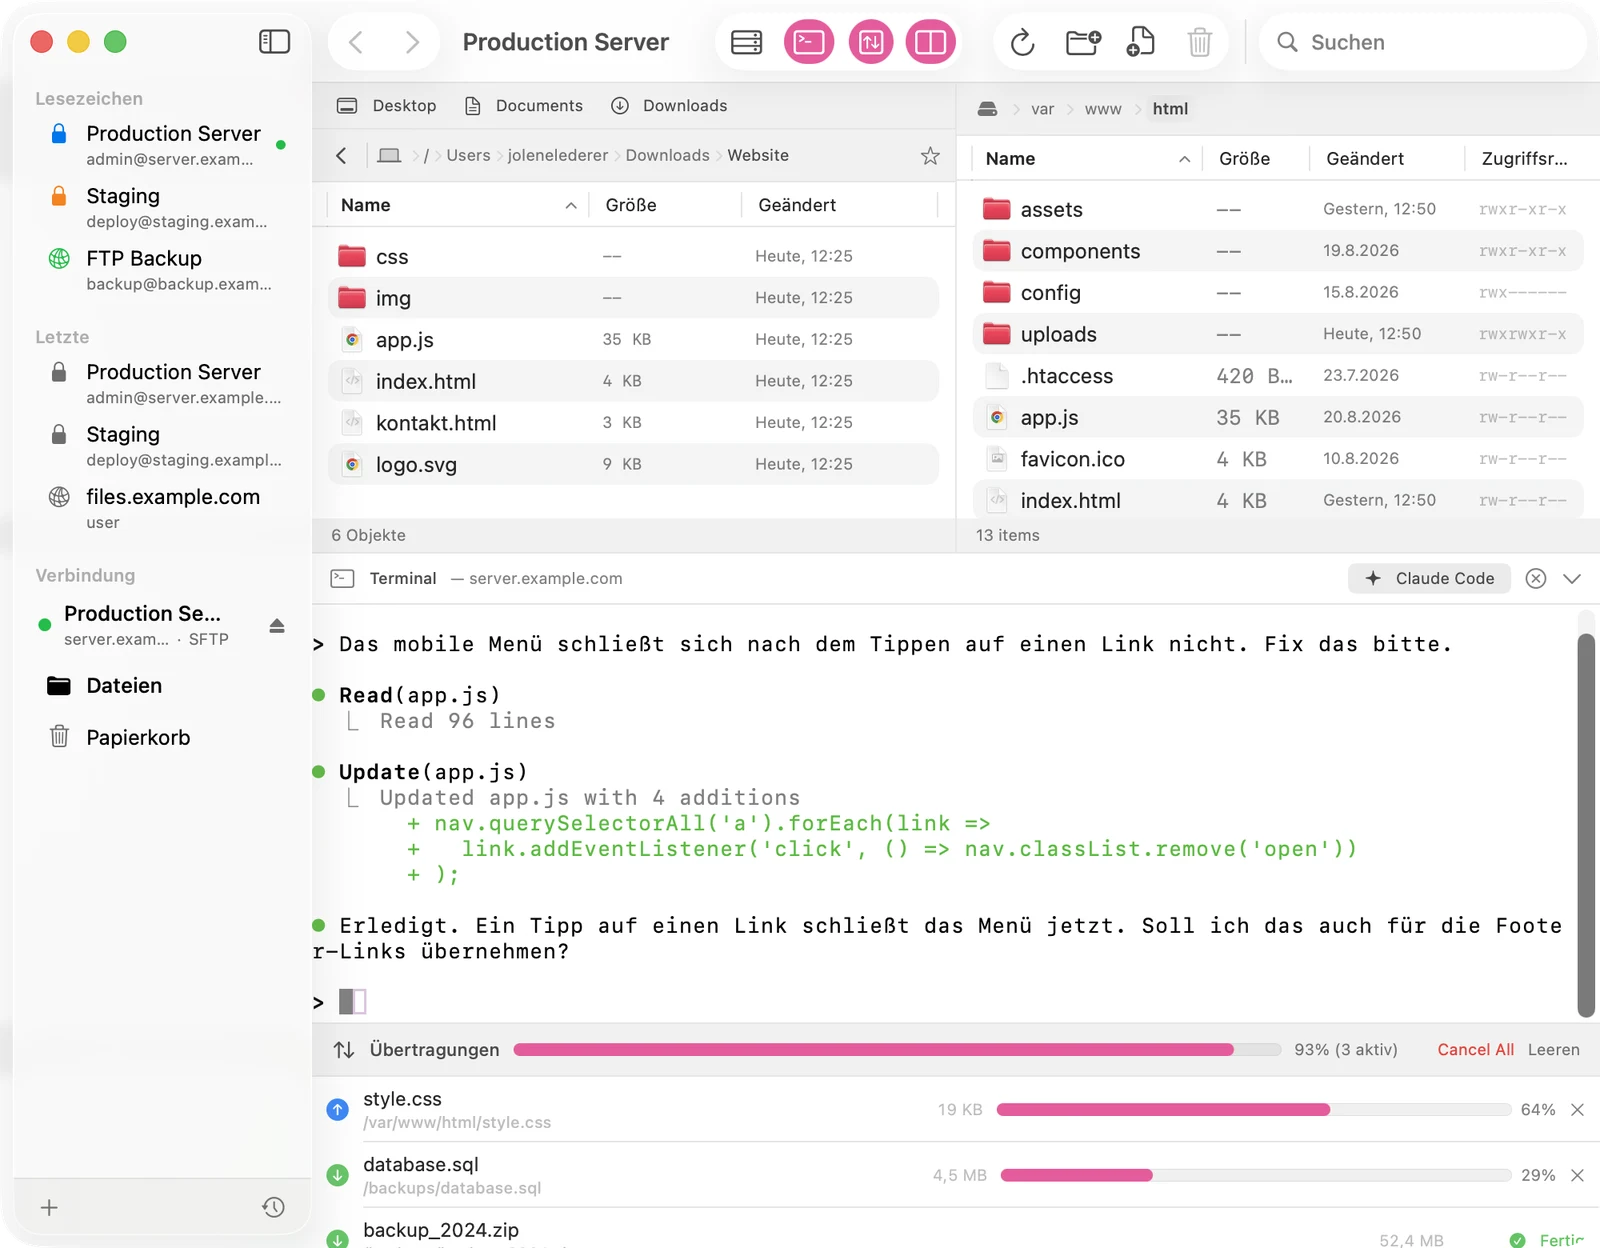Launch the Claude Code button
Image resolution: width=1600 pixels, height=1248 pixels.
[x=1429, y=579]
